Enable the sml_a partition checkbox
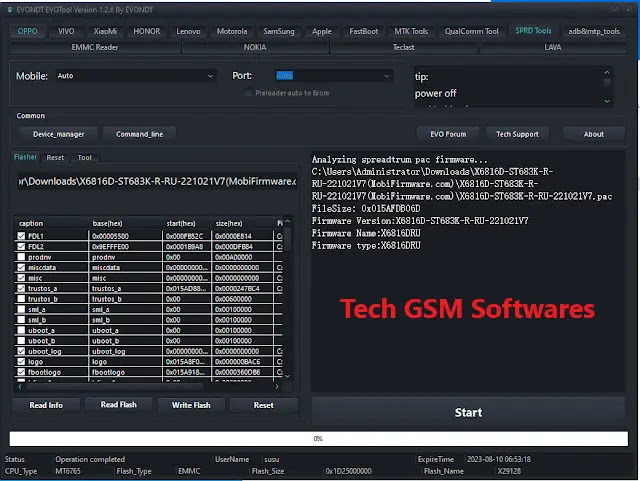 coord(21,310)
